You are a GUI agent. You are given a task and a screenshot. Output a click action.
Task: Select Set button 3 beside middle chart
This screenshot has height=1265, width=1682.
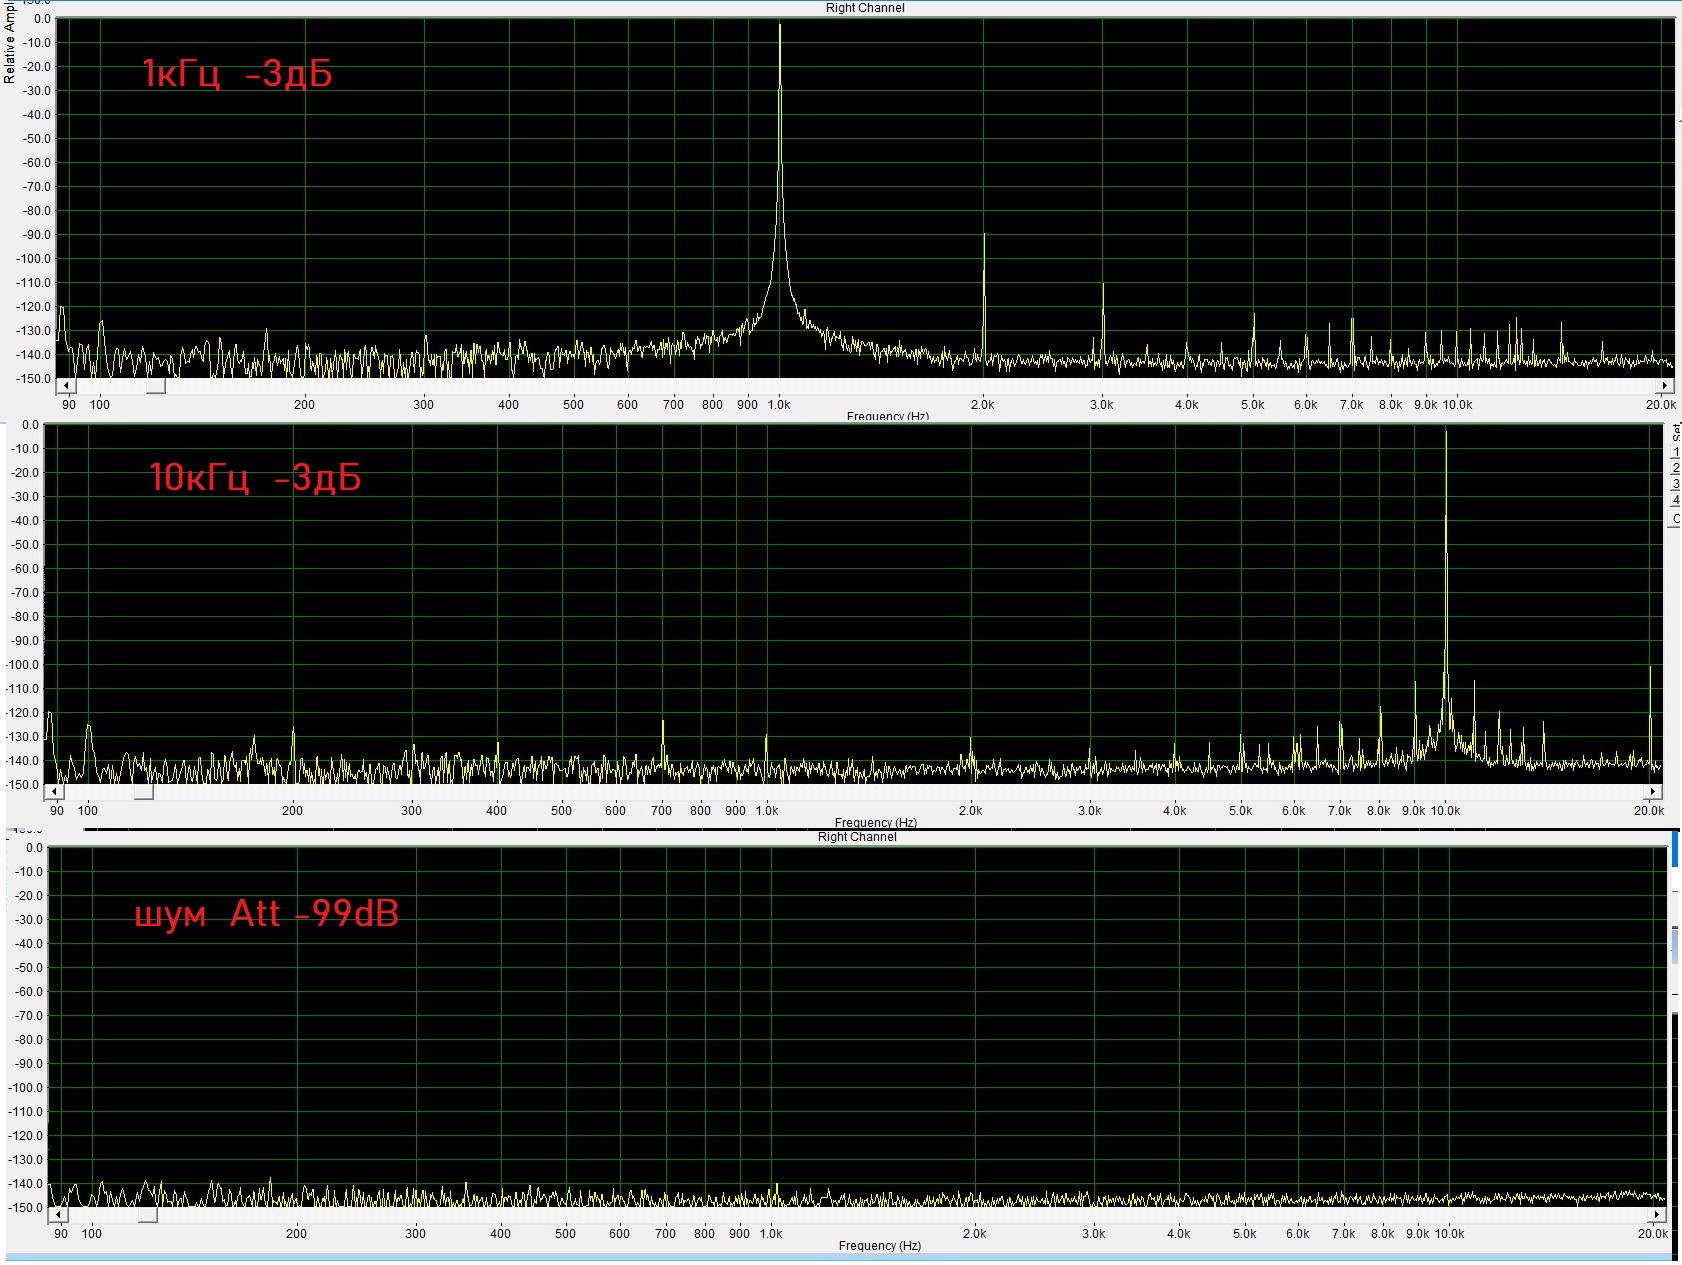(x=1675, y=484)
